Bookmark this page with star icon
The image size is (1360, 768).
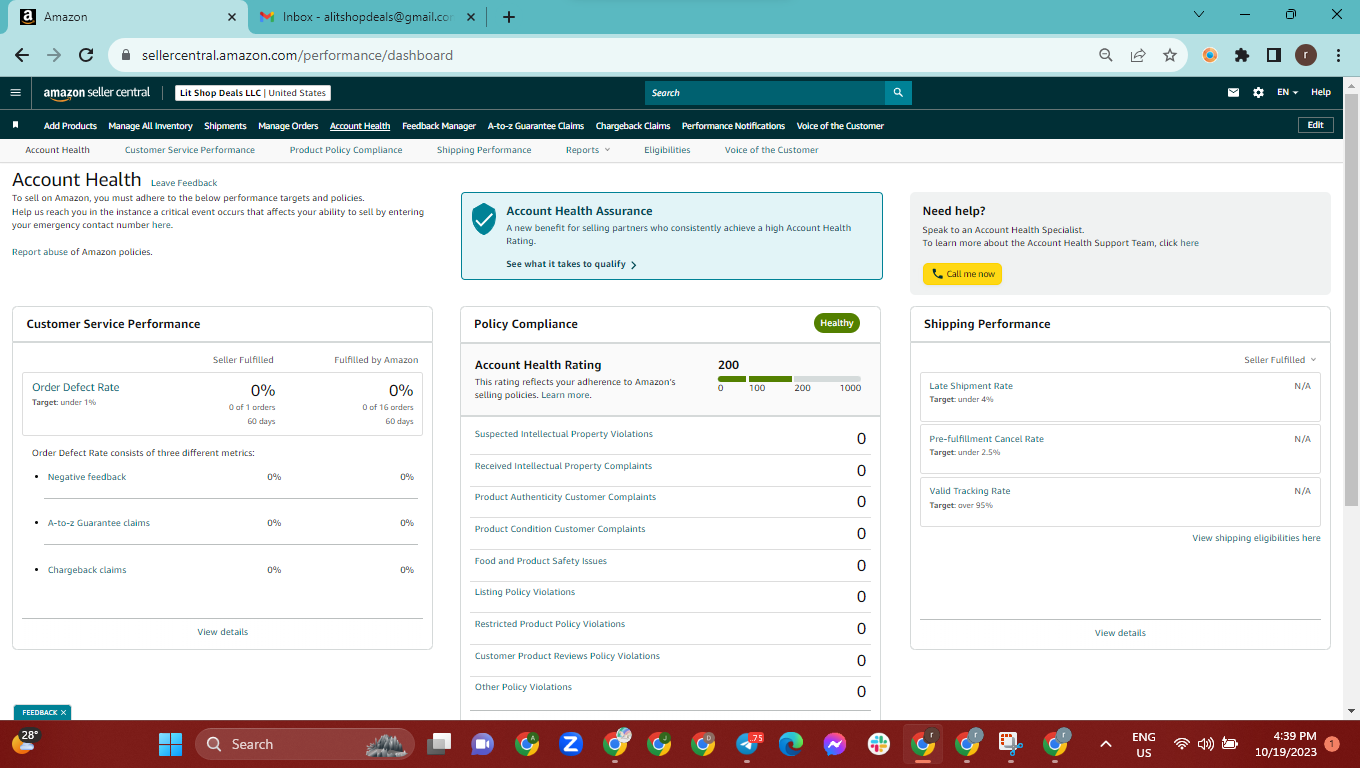click(1169, 55)
